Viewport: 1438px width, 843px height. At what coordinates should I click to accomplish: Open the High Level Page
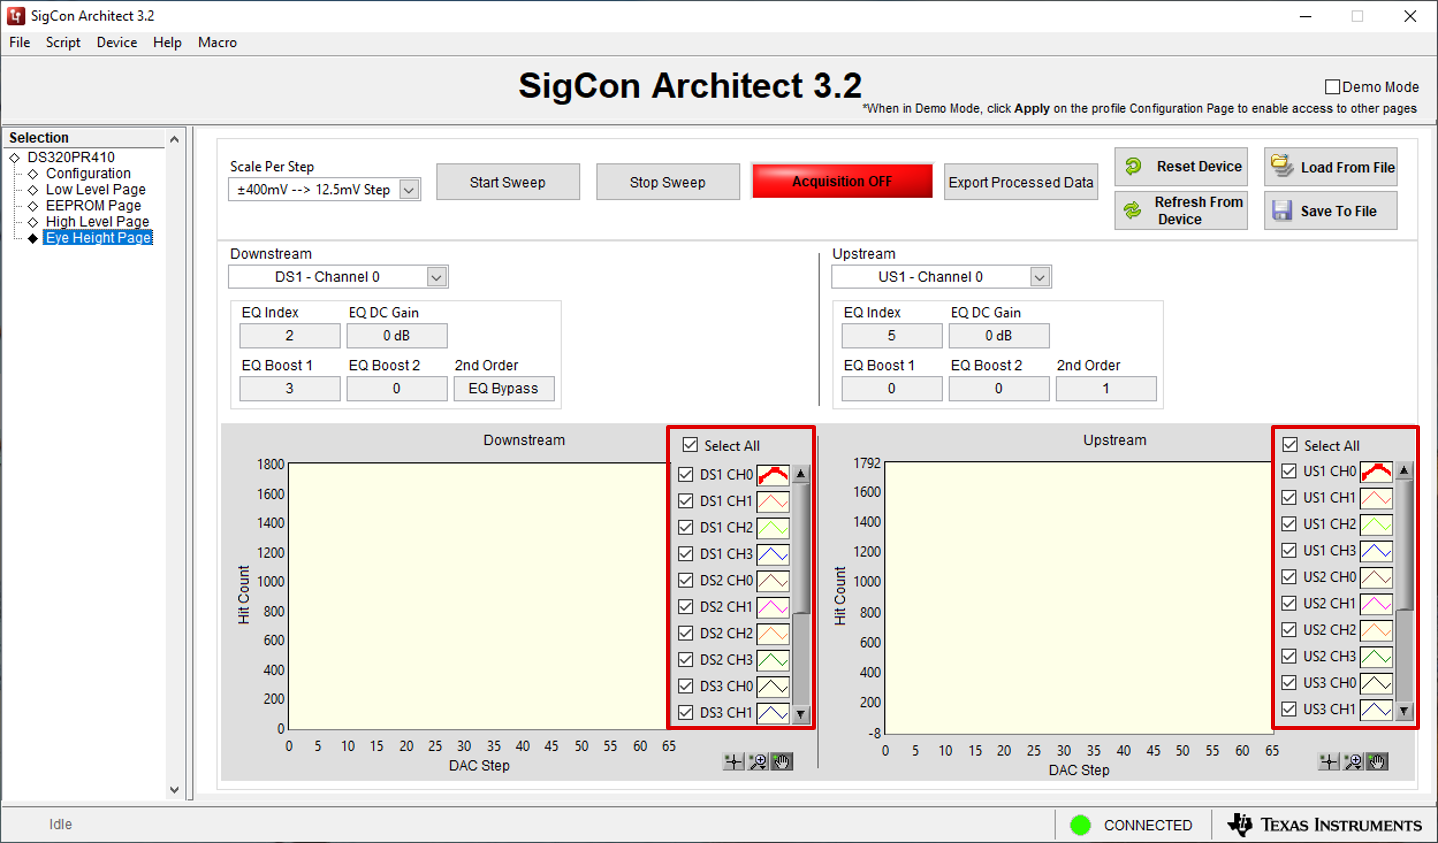(98, 221)
